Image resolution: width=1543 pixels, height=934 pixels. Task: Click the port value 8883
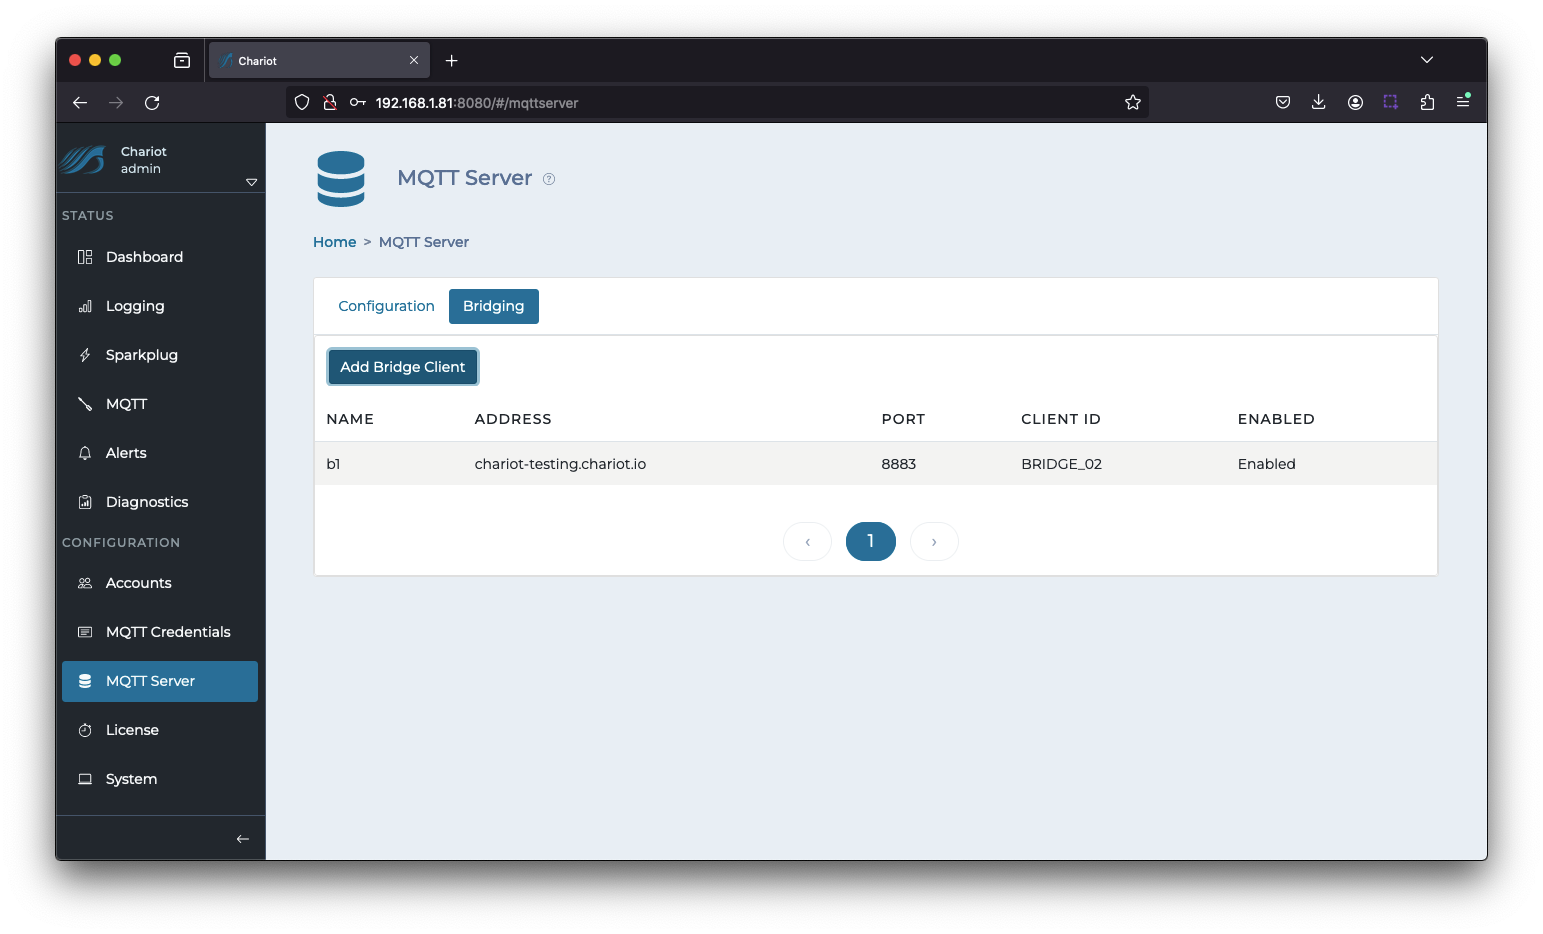pyautogui.click(x=899, y=464)
